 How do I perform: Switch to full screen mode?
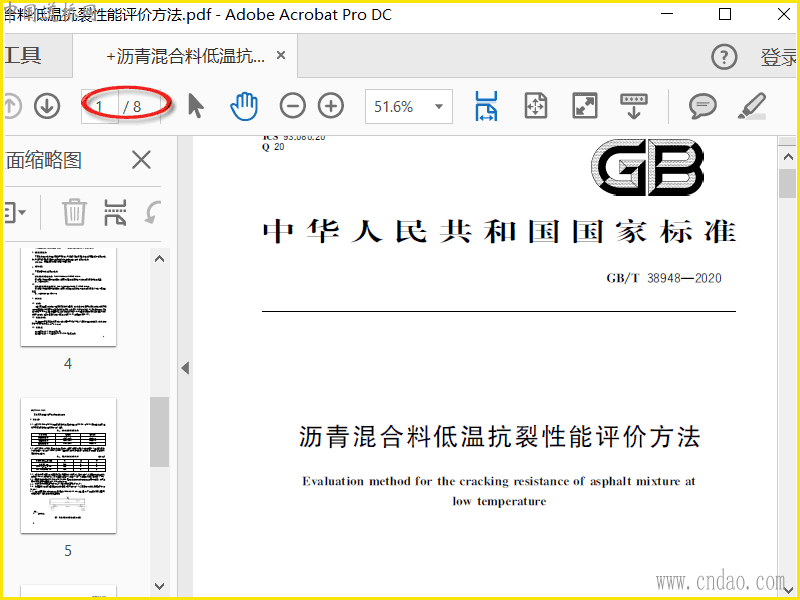click(x=585, y=106)
